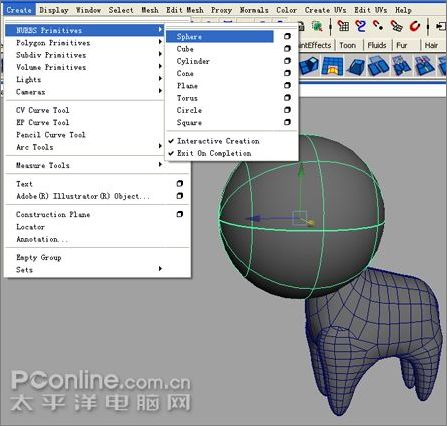Click the blue Z-axis manipulator arrow
Image resolution: width=447 pixels, height=426 pixels.
pos(253,219)
